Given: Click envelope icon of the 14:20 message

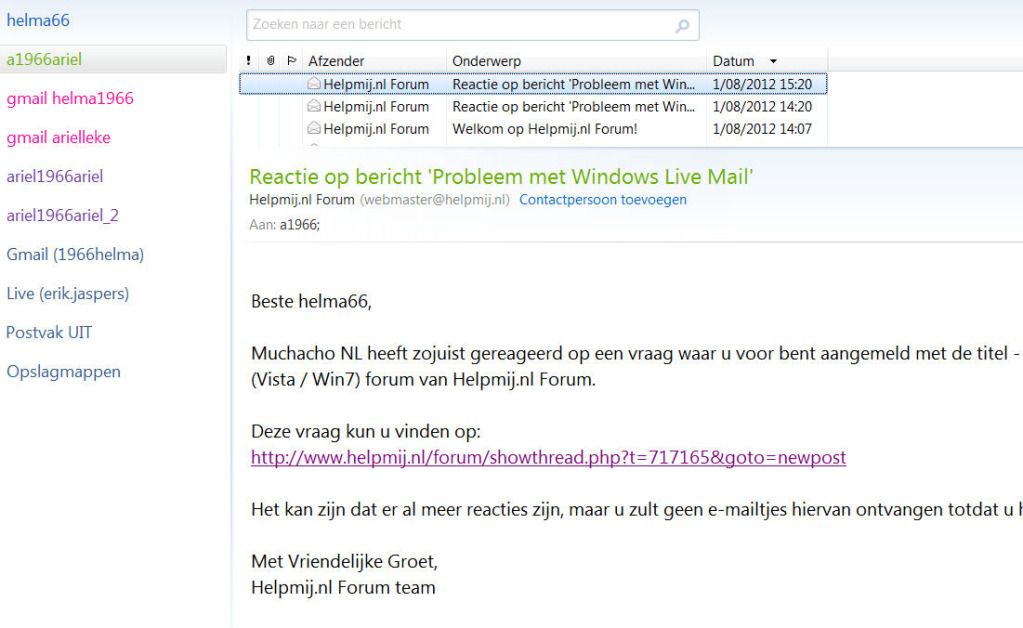Looking at the screenshot, I should pyautogui.click(x=314, y=106).
